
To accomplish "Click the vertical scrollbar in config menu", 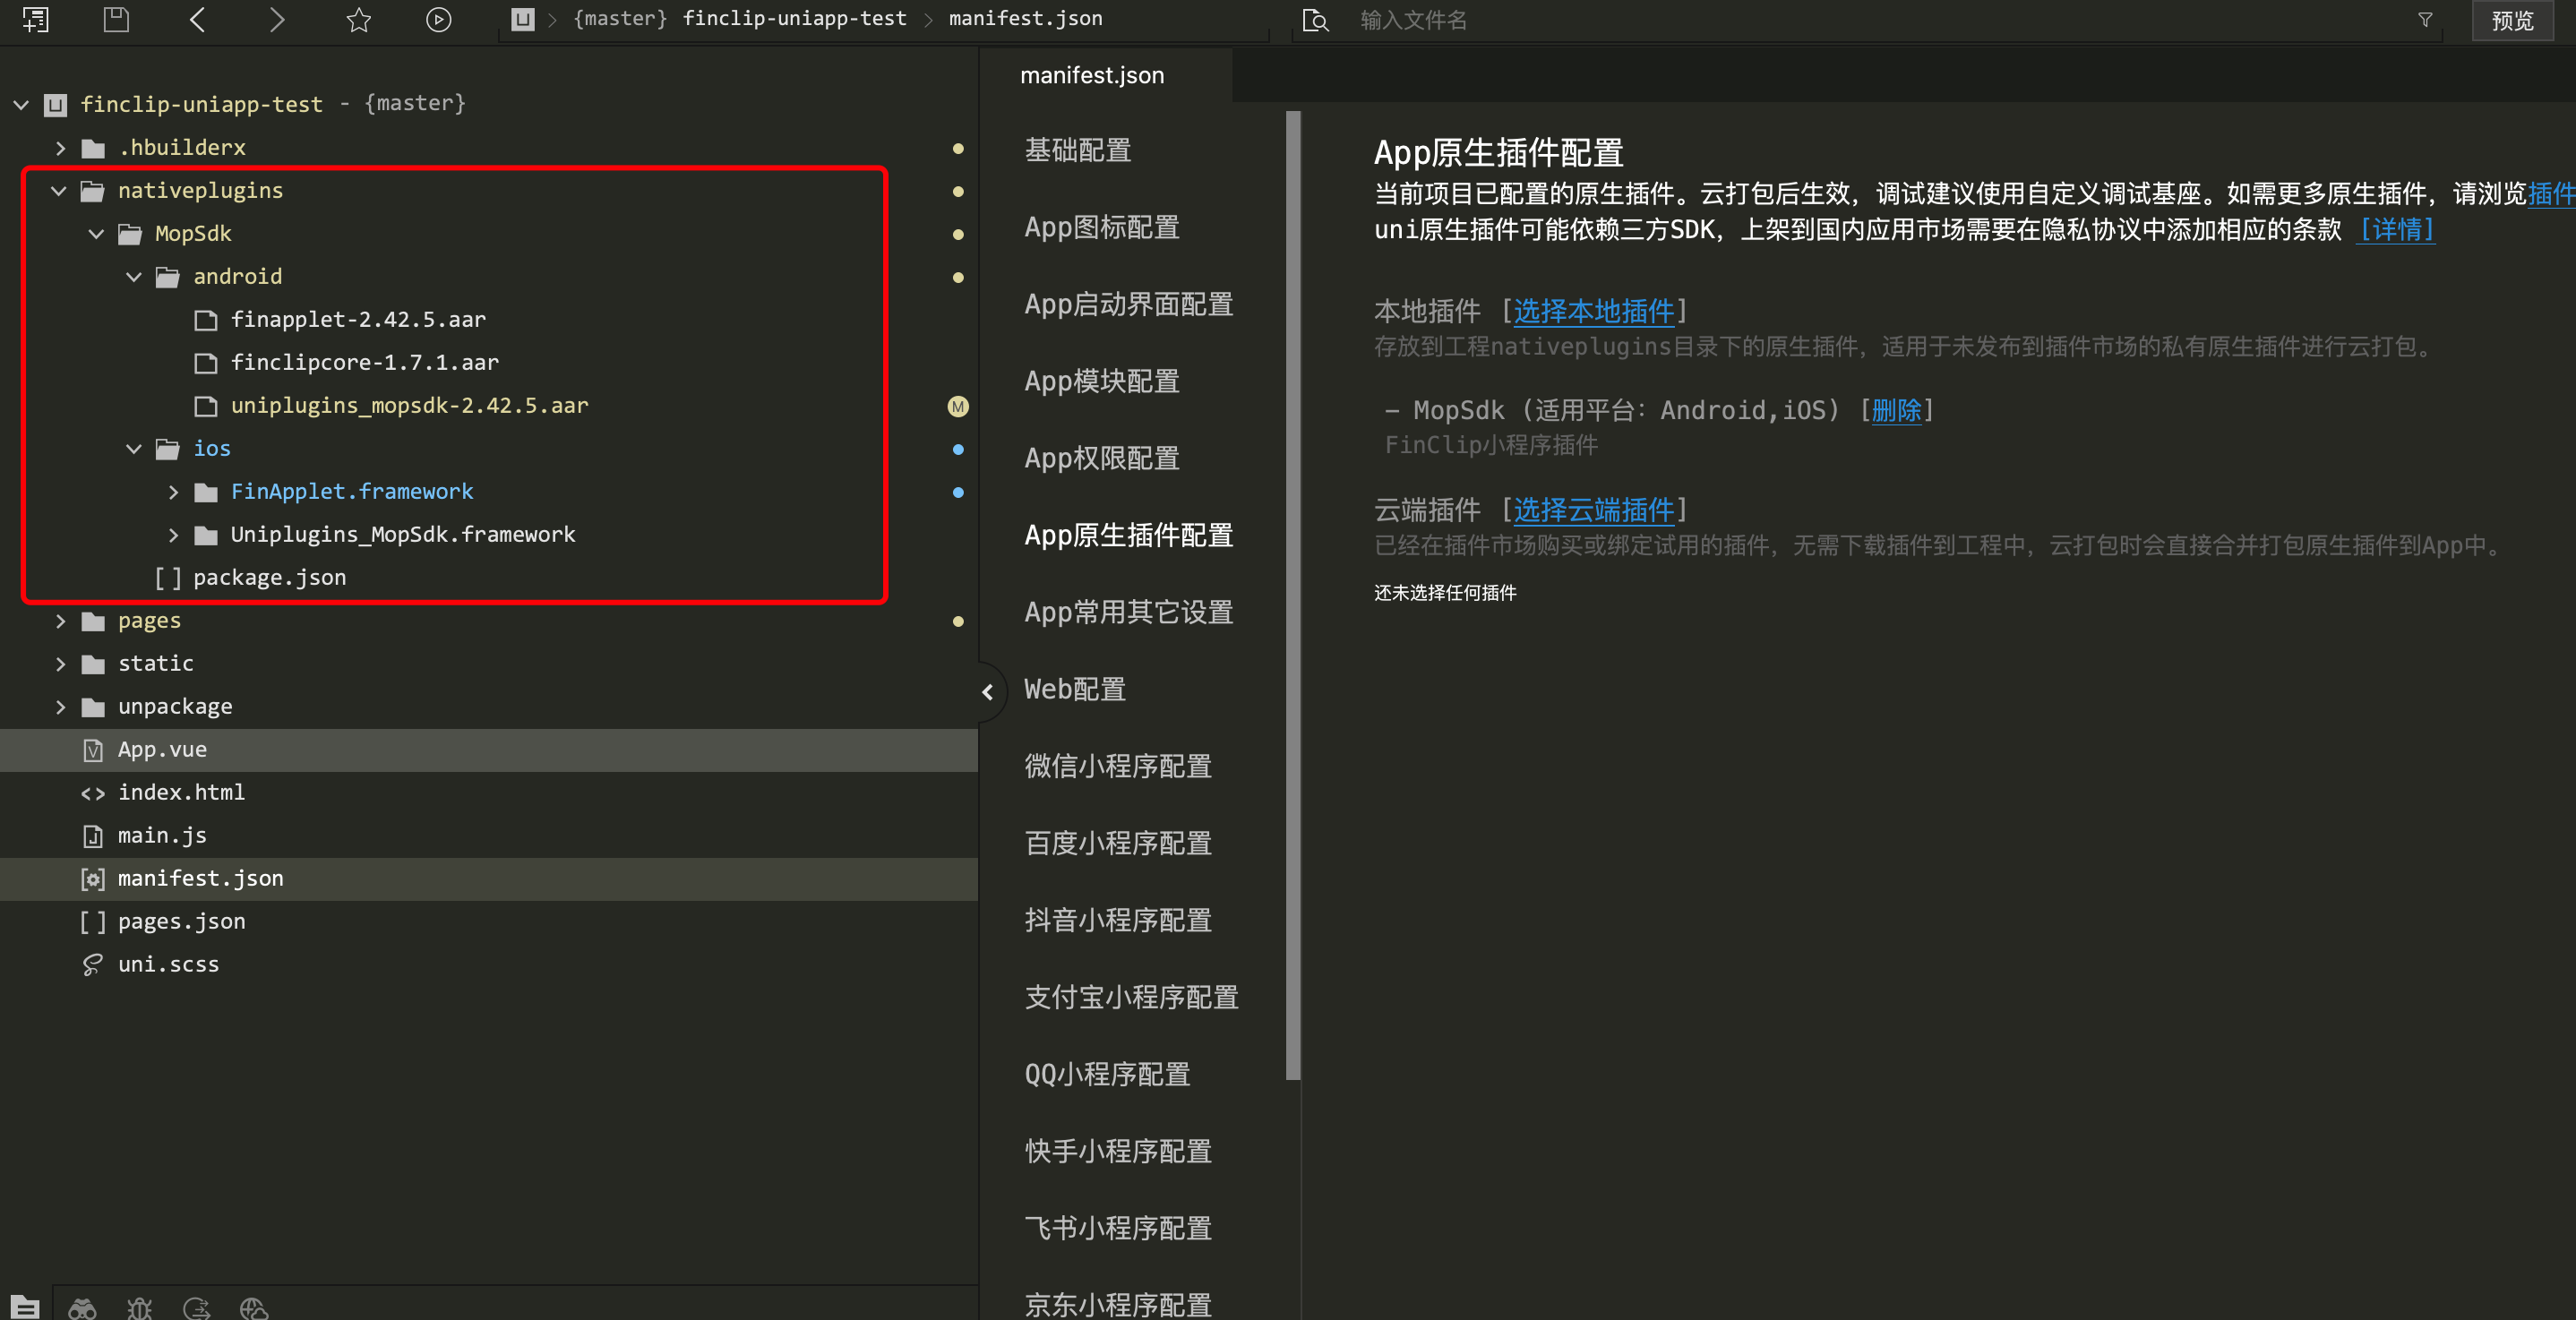I will (x=1292, y=595).
